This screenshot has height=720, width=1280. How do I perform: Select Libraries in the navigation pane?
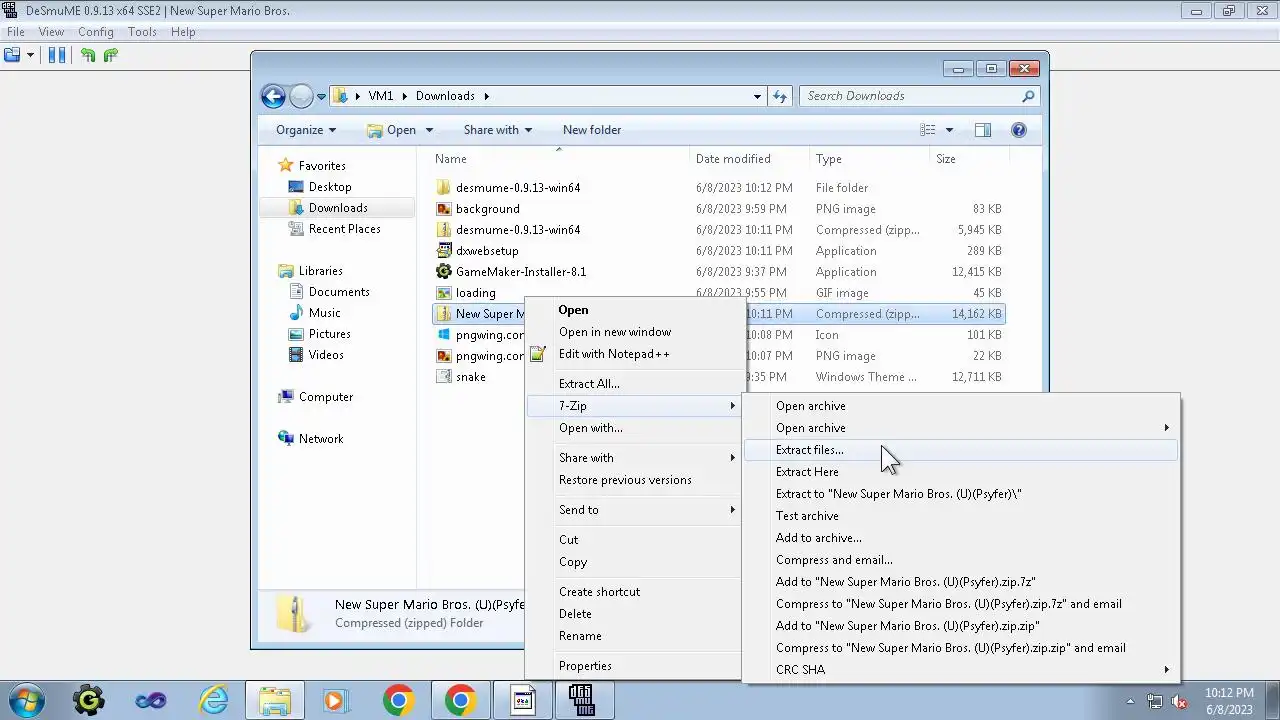[320, 271]
